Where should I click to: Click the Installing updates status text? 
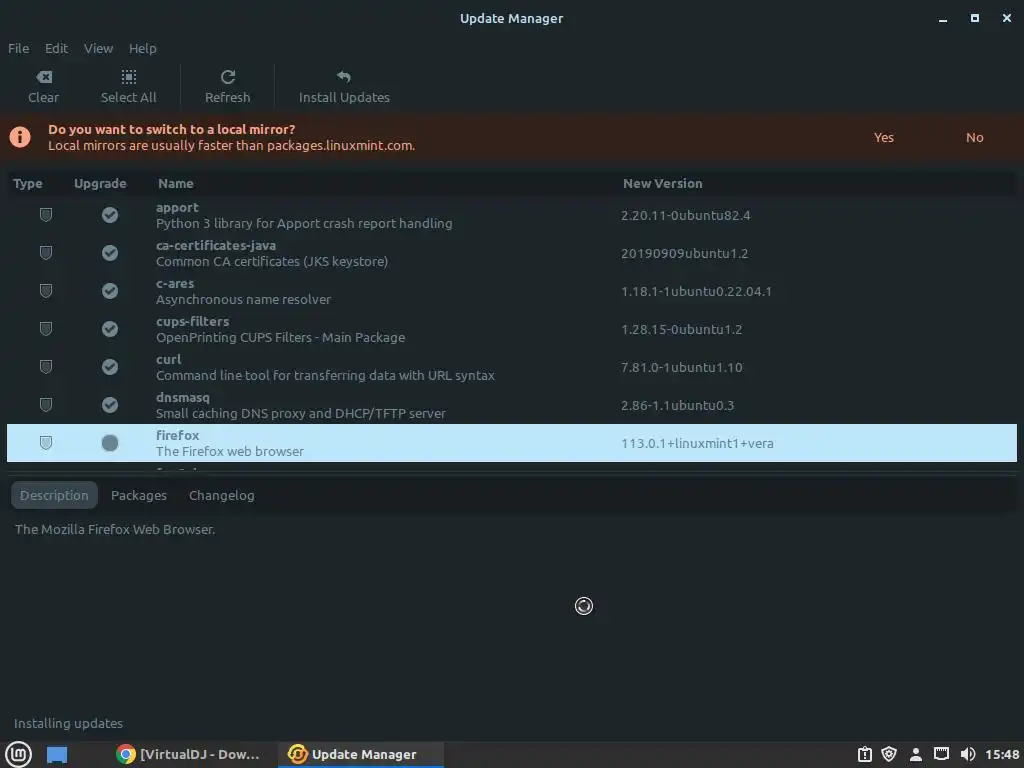69,723
